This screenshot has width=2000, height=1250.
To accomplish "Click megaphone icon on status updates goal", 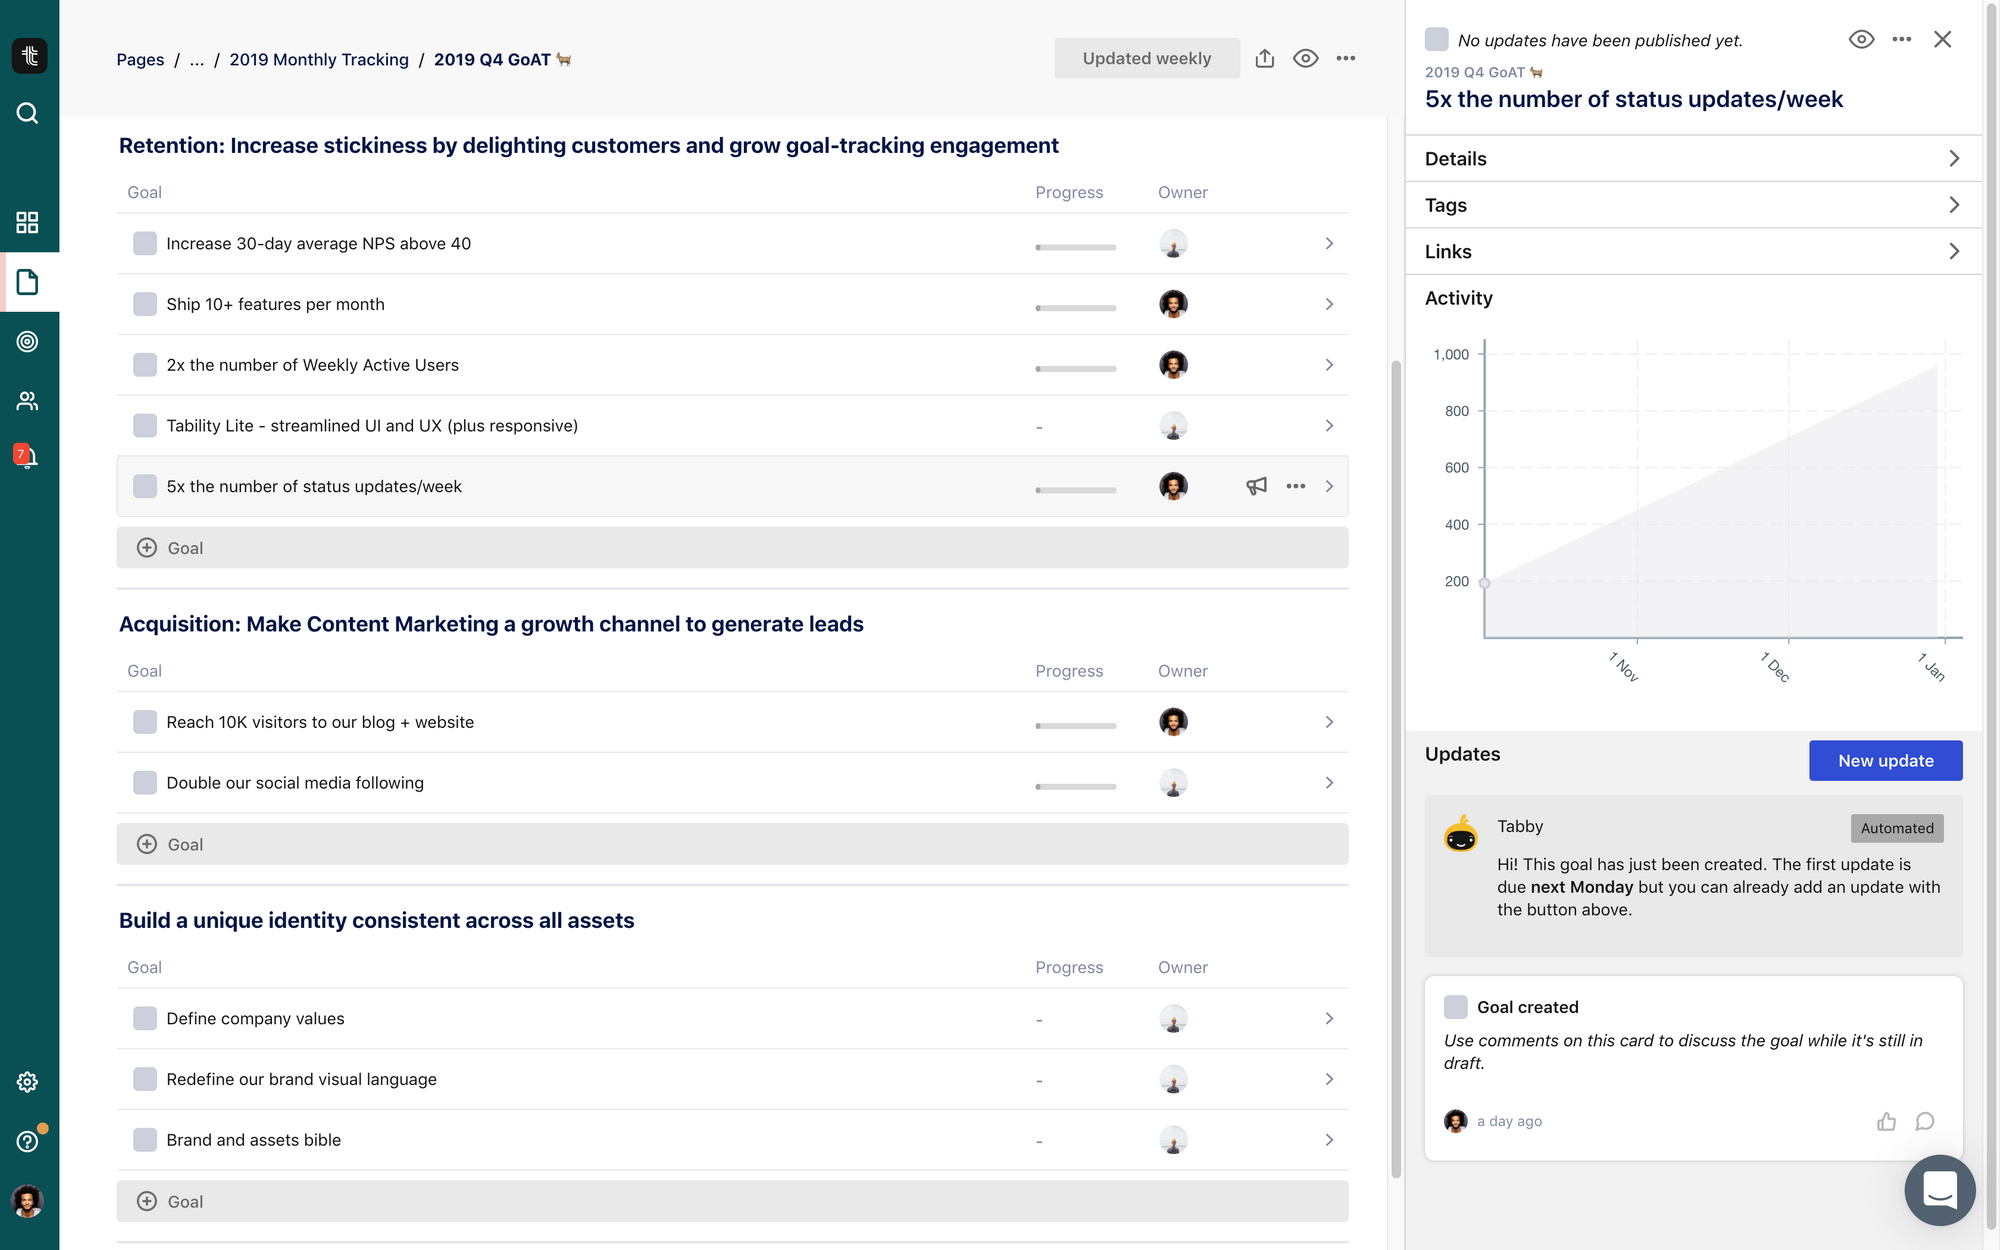I will click(1256, 486).
